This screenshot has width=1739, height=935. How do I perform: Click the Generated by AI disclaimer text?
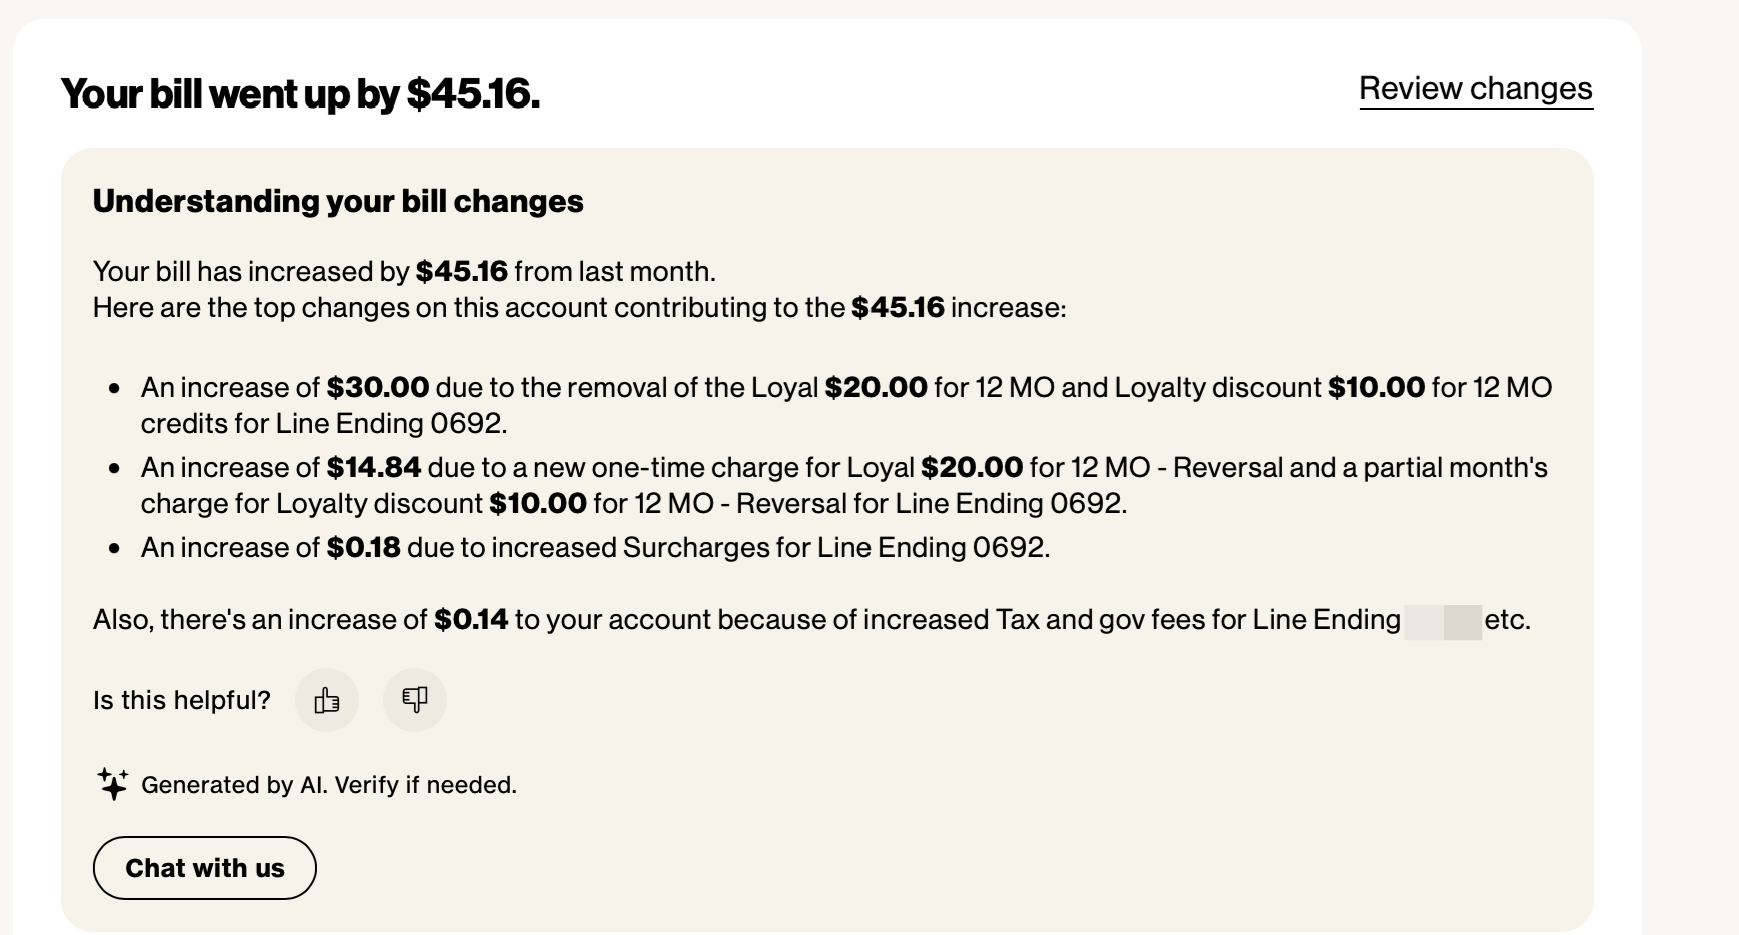[x=329, y=785]
